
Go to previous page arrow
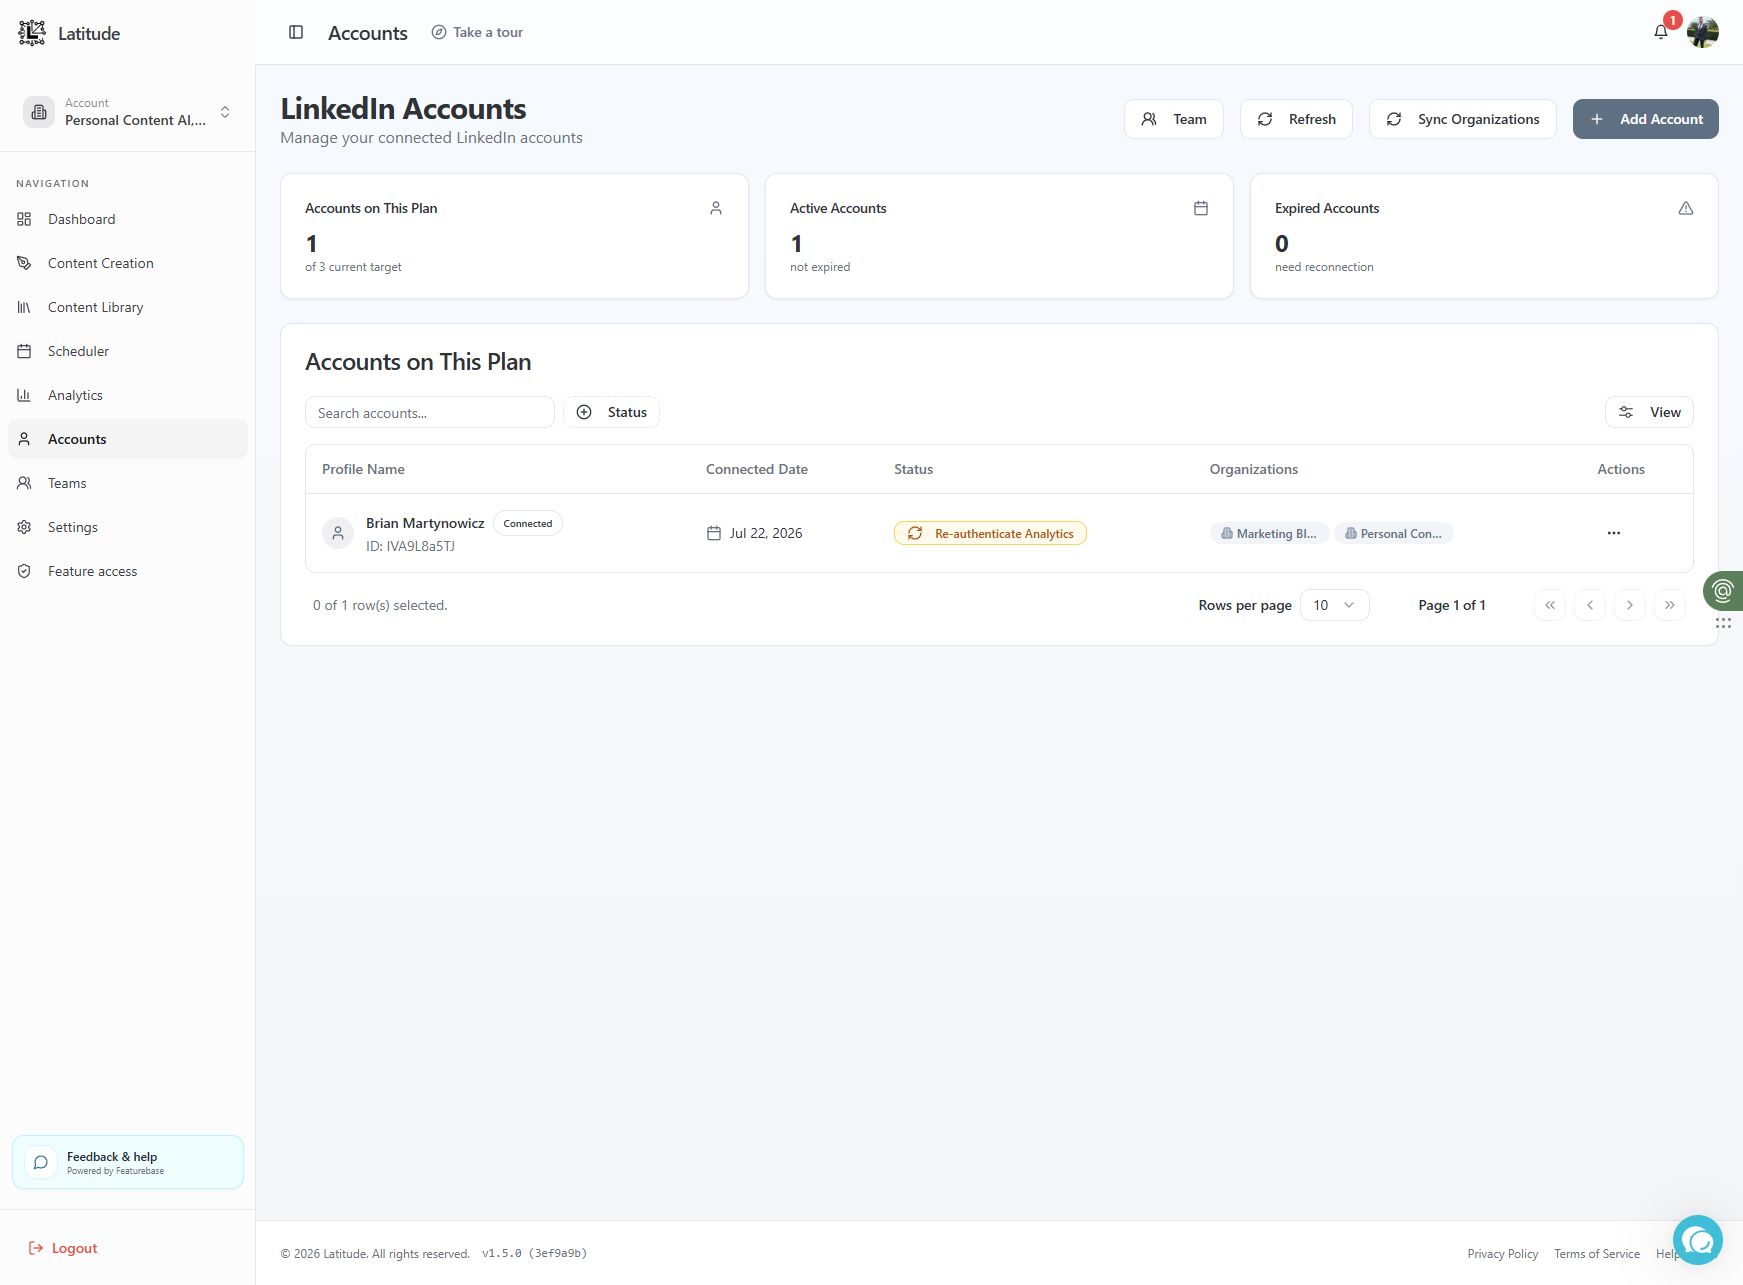[x=1590, y=605]
